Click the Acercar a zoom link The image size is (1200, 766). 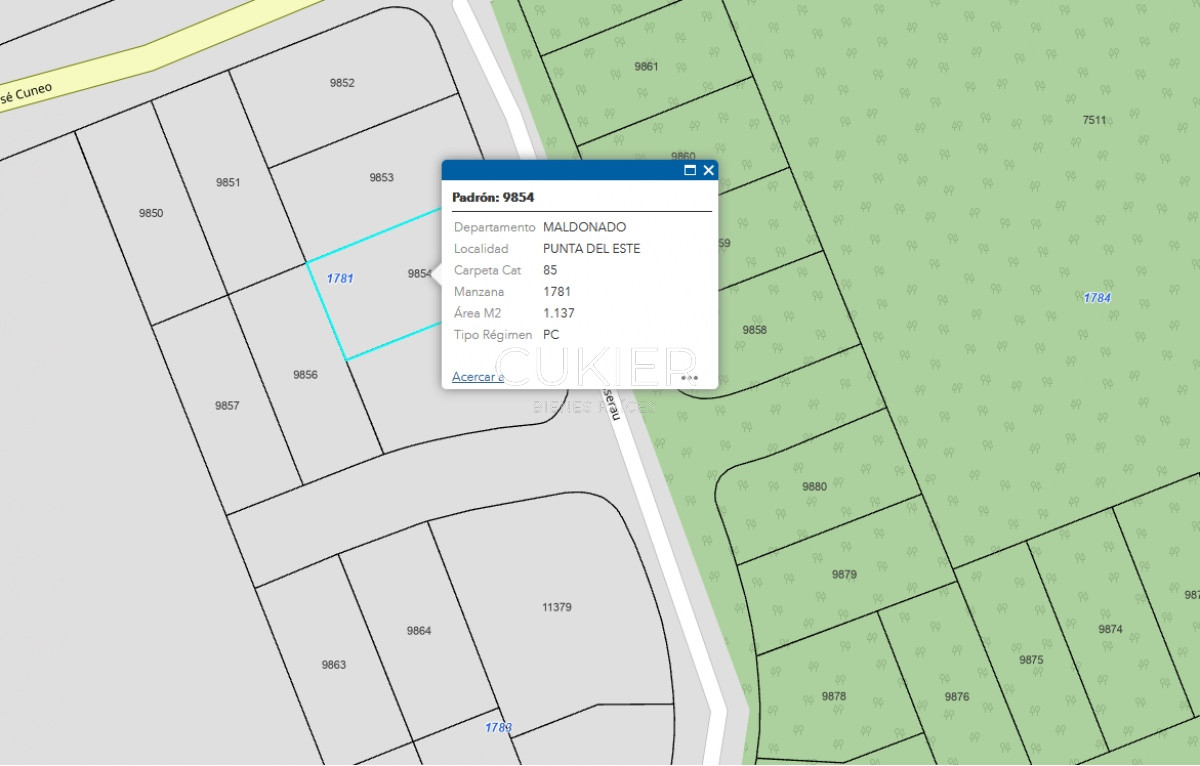point(477,376)
